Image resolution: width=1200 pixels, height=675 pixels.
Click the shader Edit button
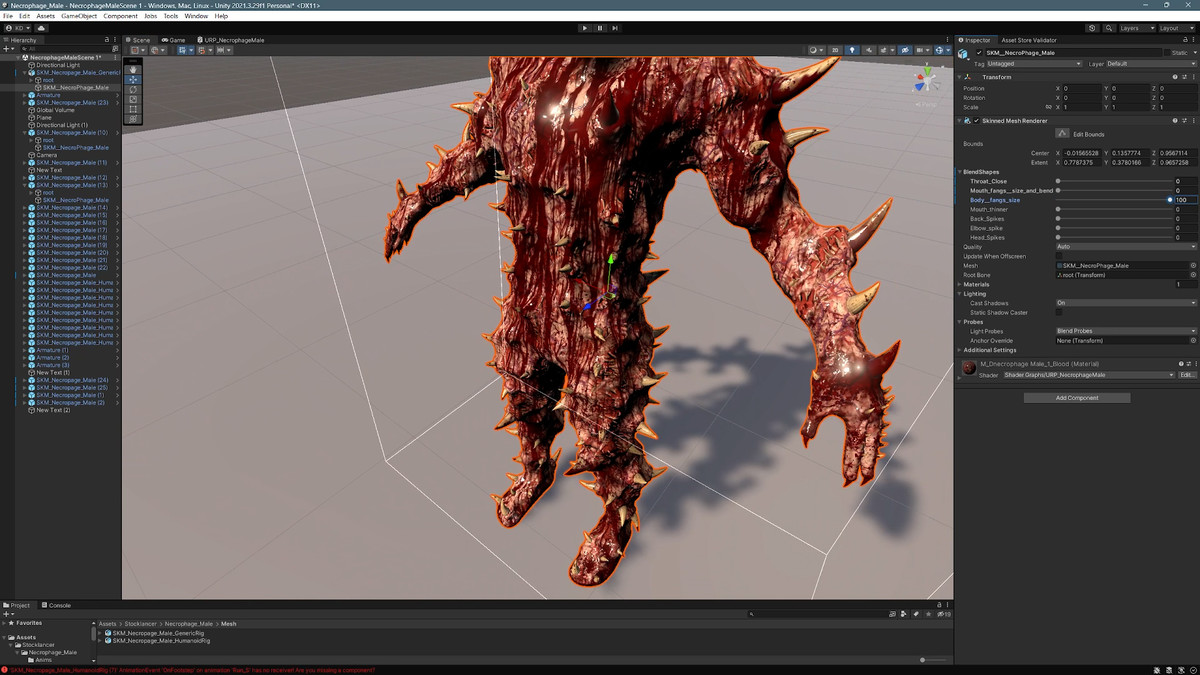point(1187,375)
